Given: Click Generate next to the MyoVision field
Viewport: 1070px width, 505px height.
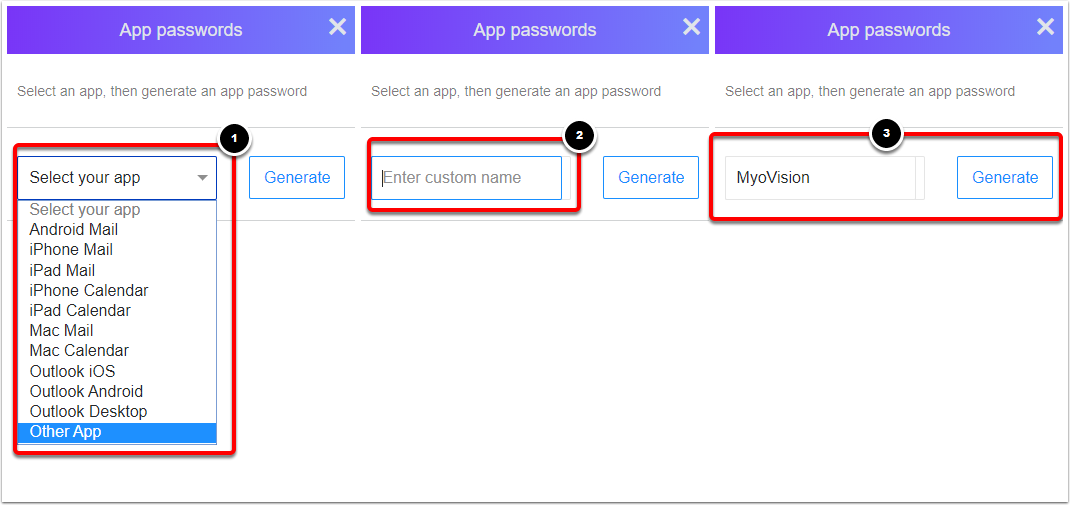Looking at the screenshot, I should (1005, 178).
